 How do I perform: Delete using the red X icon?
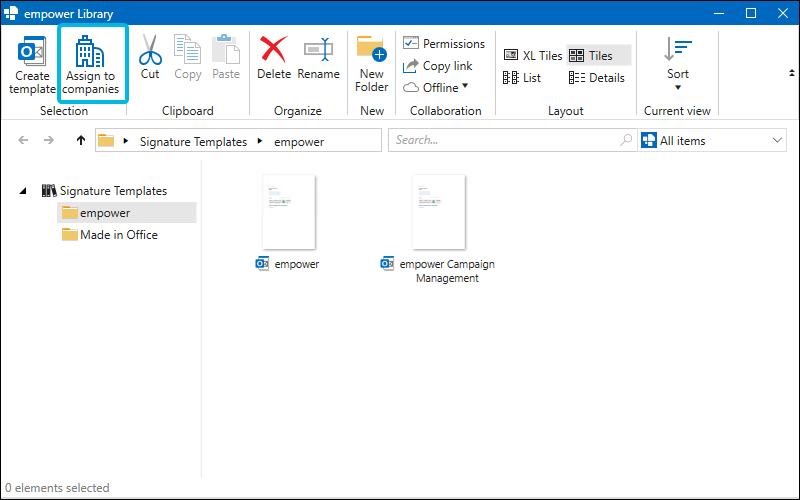(273, 49)
